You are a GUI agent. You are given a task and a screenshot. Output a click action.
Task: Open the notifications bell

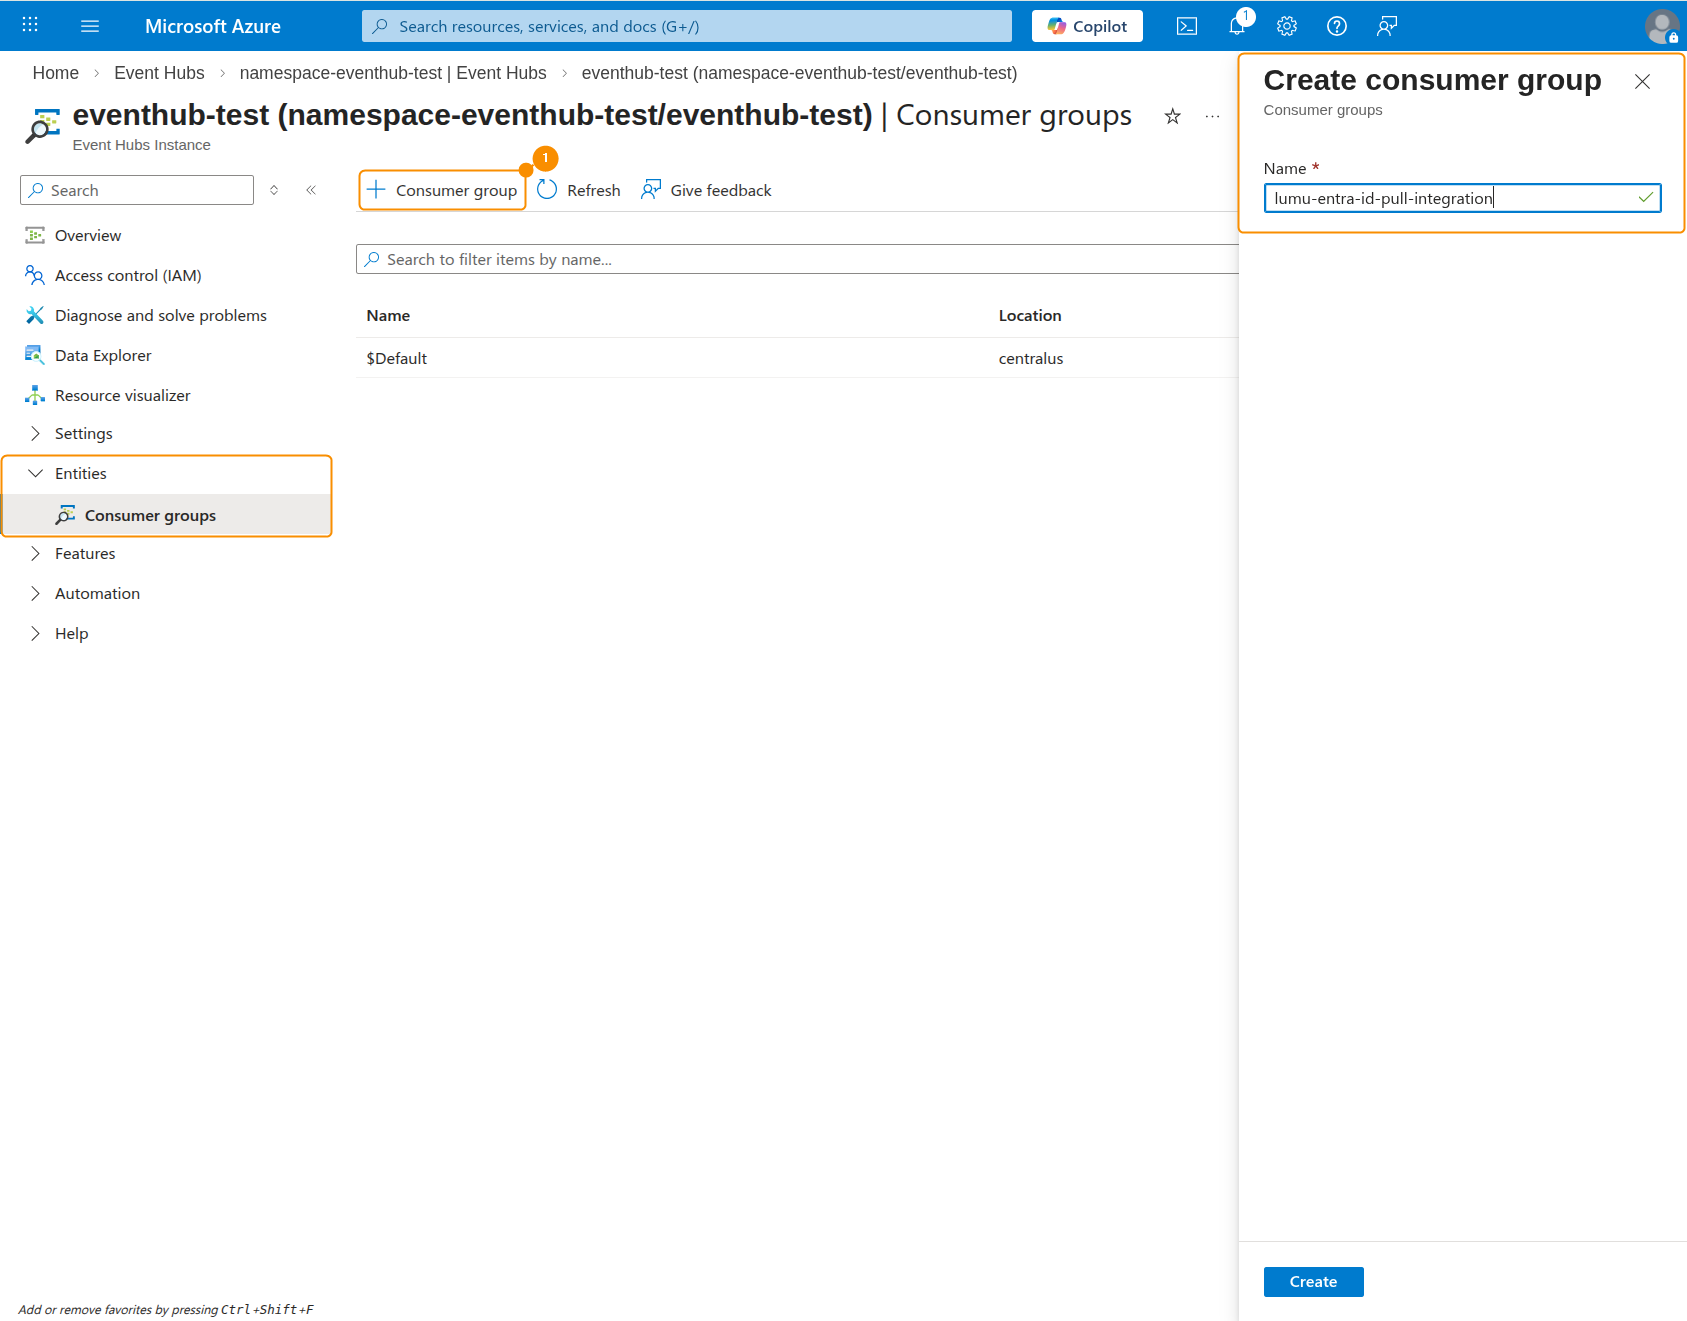pyautogui.click(x=1237, y=26)
